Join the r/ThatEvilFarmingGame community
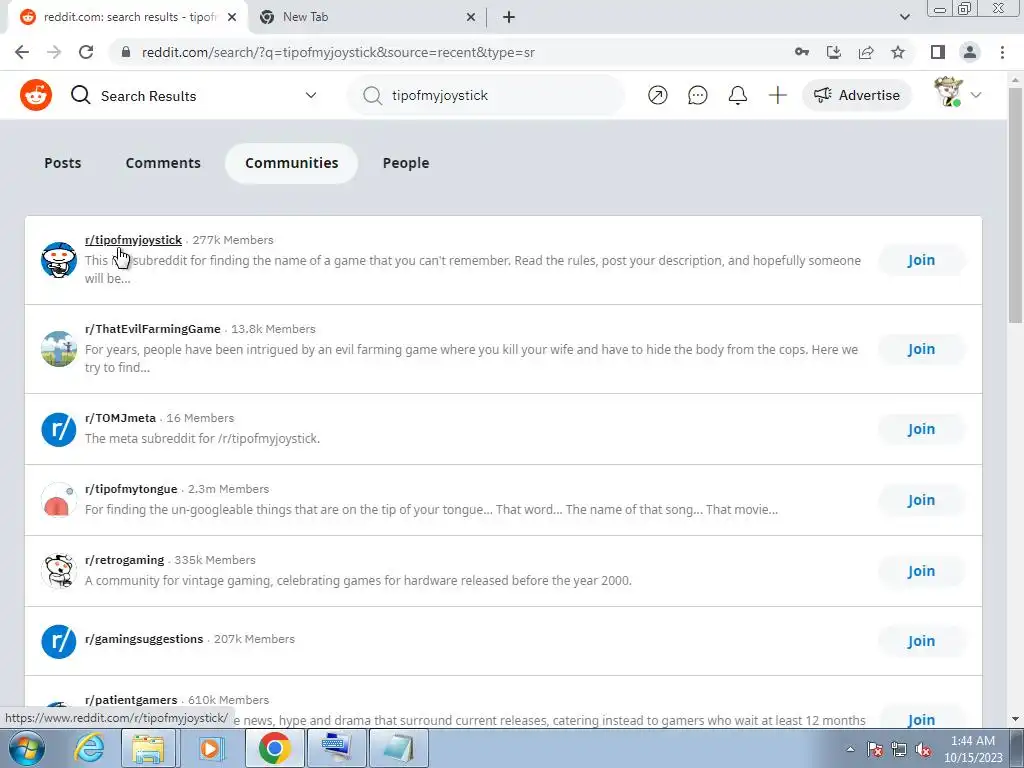This screenshot has width=1024, height=768. [921, 349]
